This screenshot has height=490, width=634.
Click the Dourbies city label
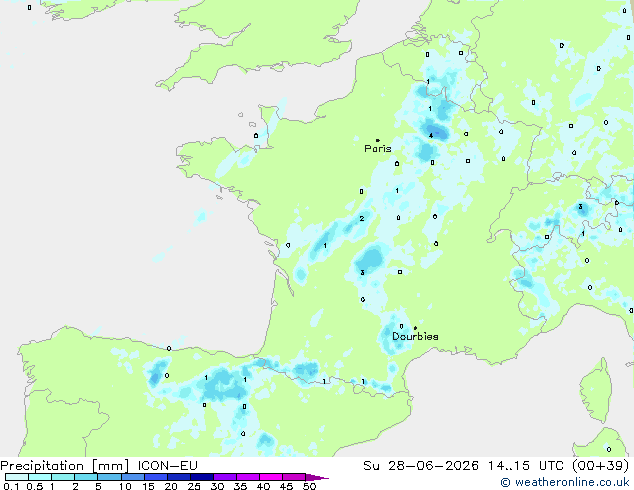415,336
